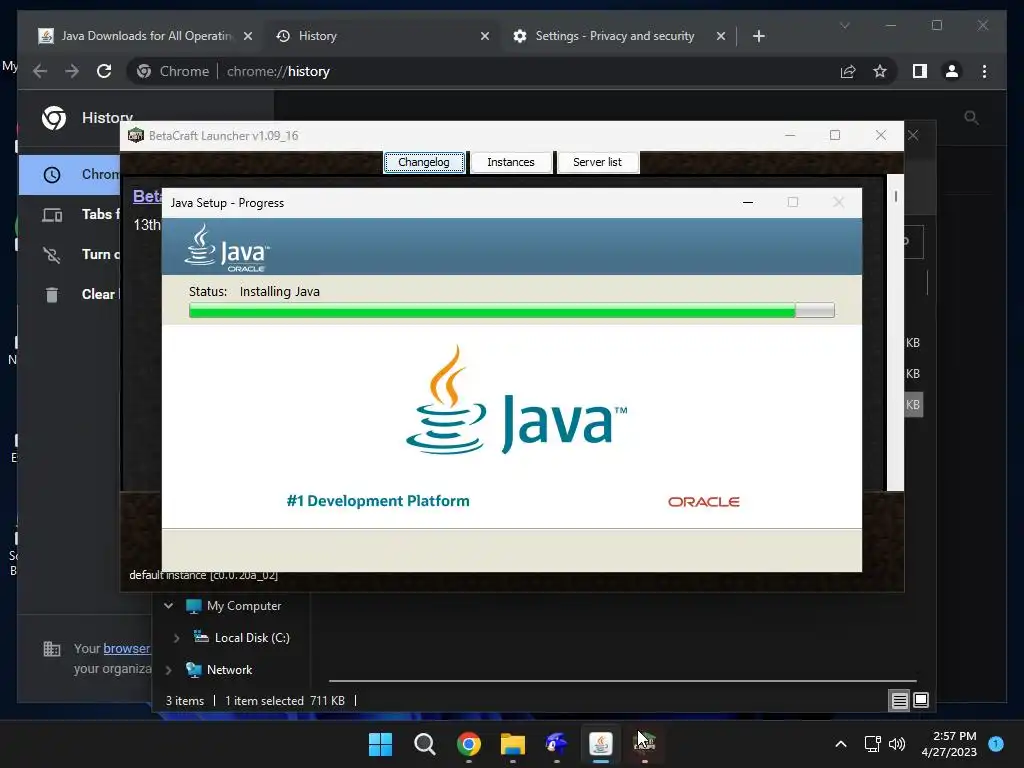The image size is (1024, 768).
Task: Open Clear browsing data
Action: tap(69, 295)
